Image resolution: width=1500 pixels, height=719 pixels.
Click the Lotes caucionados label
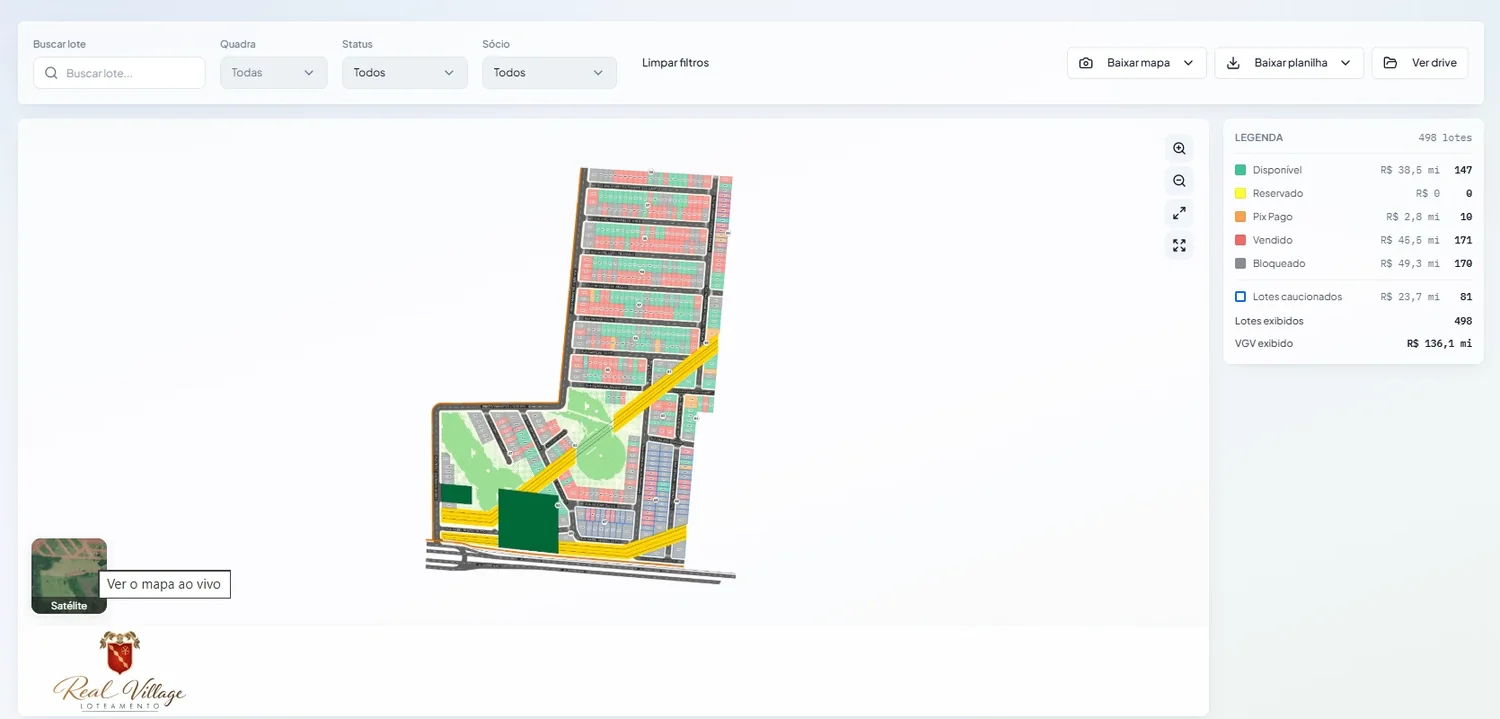pyautogui.click(x=1297, y=297)
